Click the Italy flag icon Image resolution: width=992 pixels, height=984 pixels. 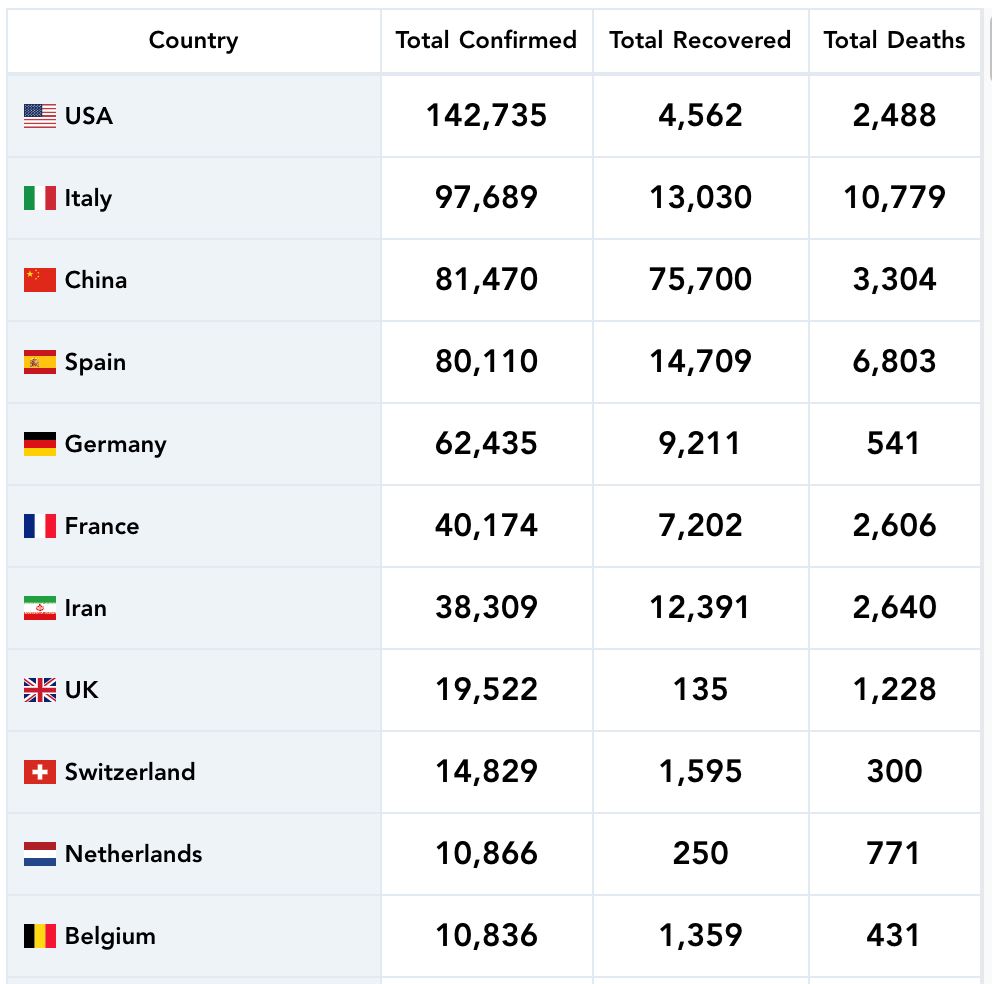[40, 198]
